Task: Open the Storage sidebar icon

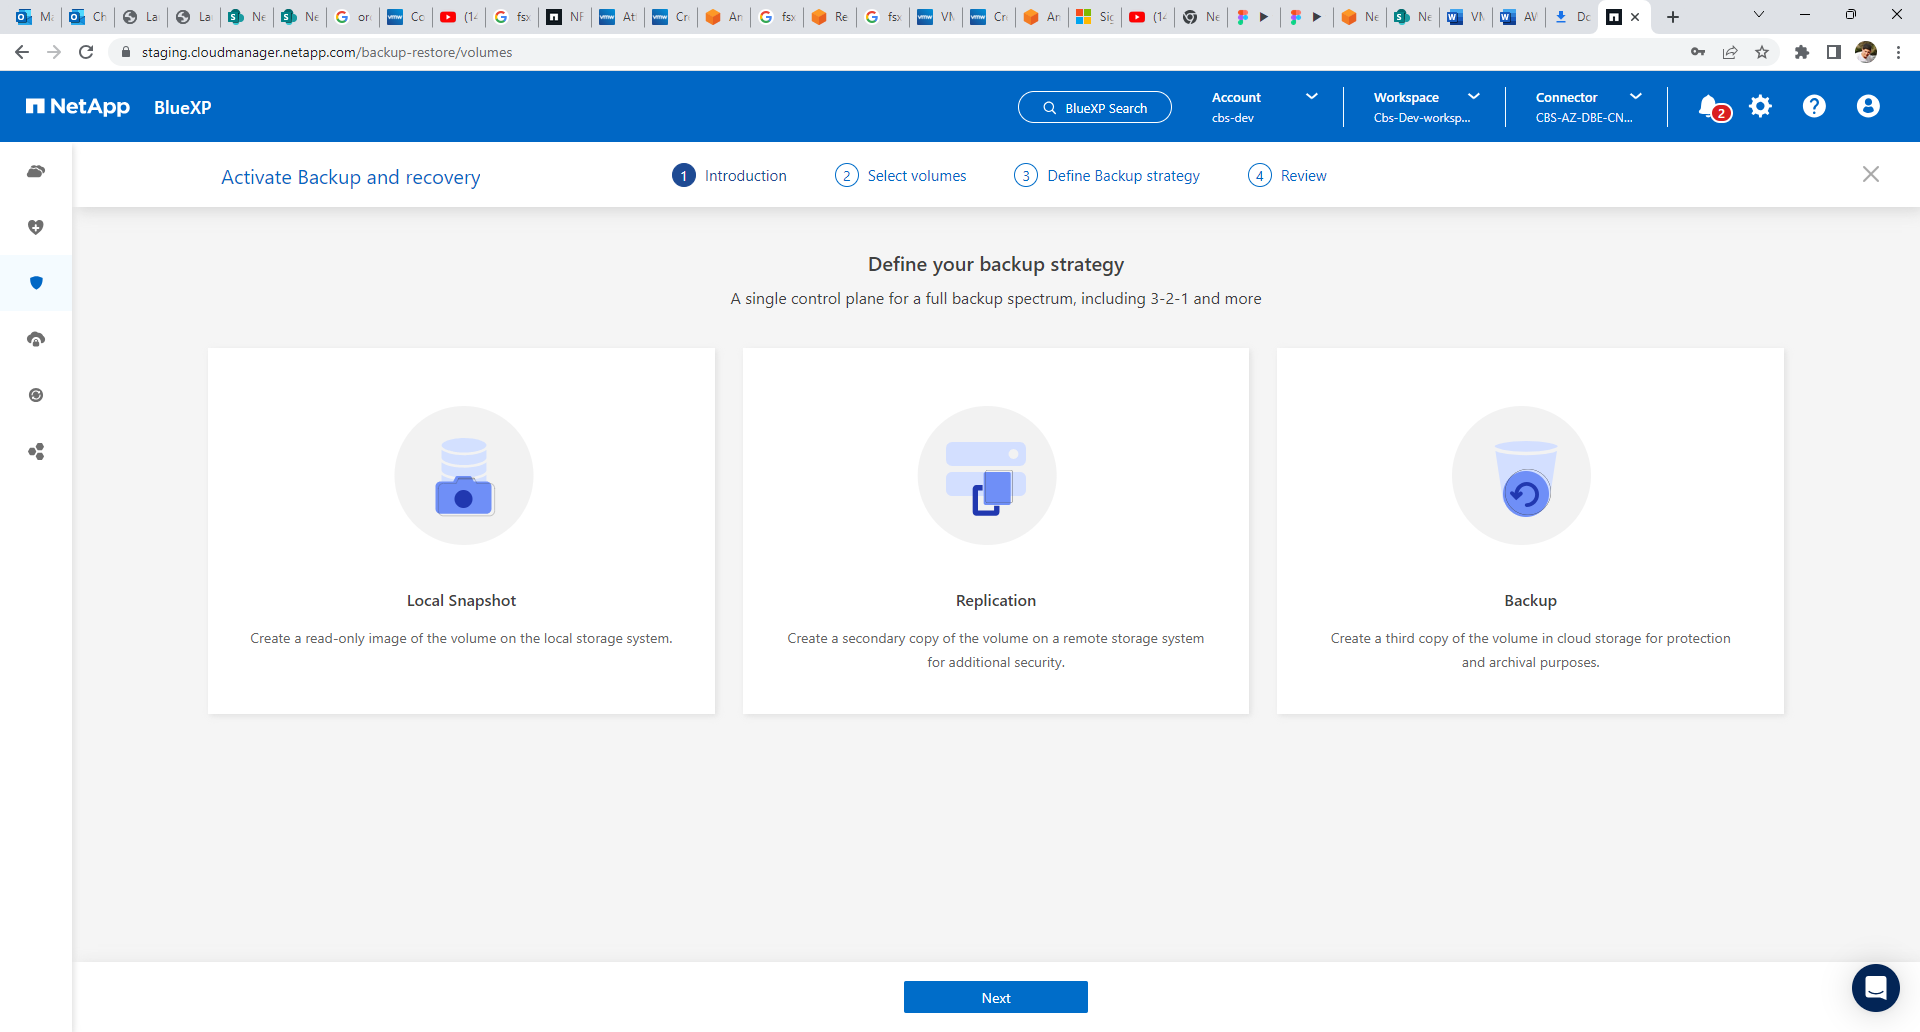Action: pyautogui.click(x=36, y=171)
